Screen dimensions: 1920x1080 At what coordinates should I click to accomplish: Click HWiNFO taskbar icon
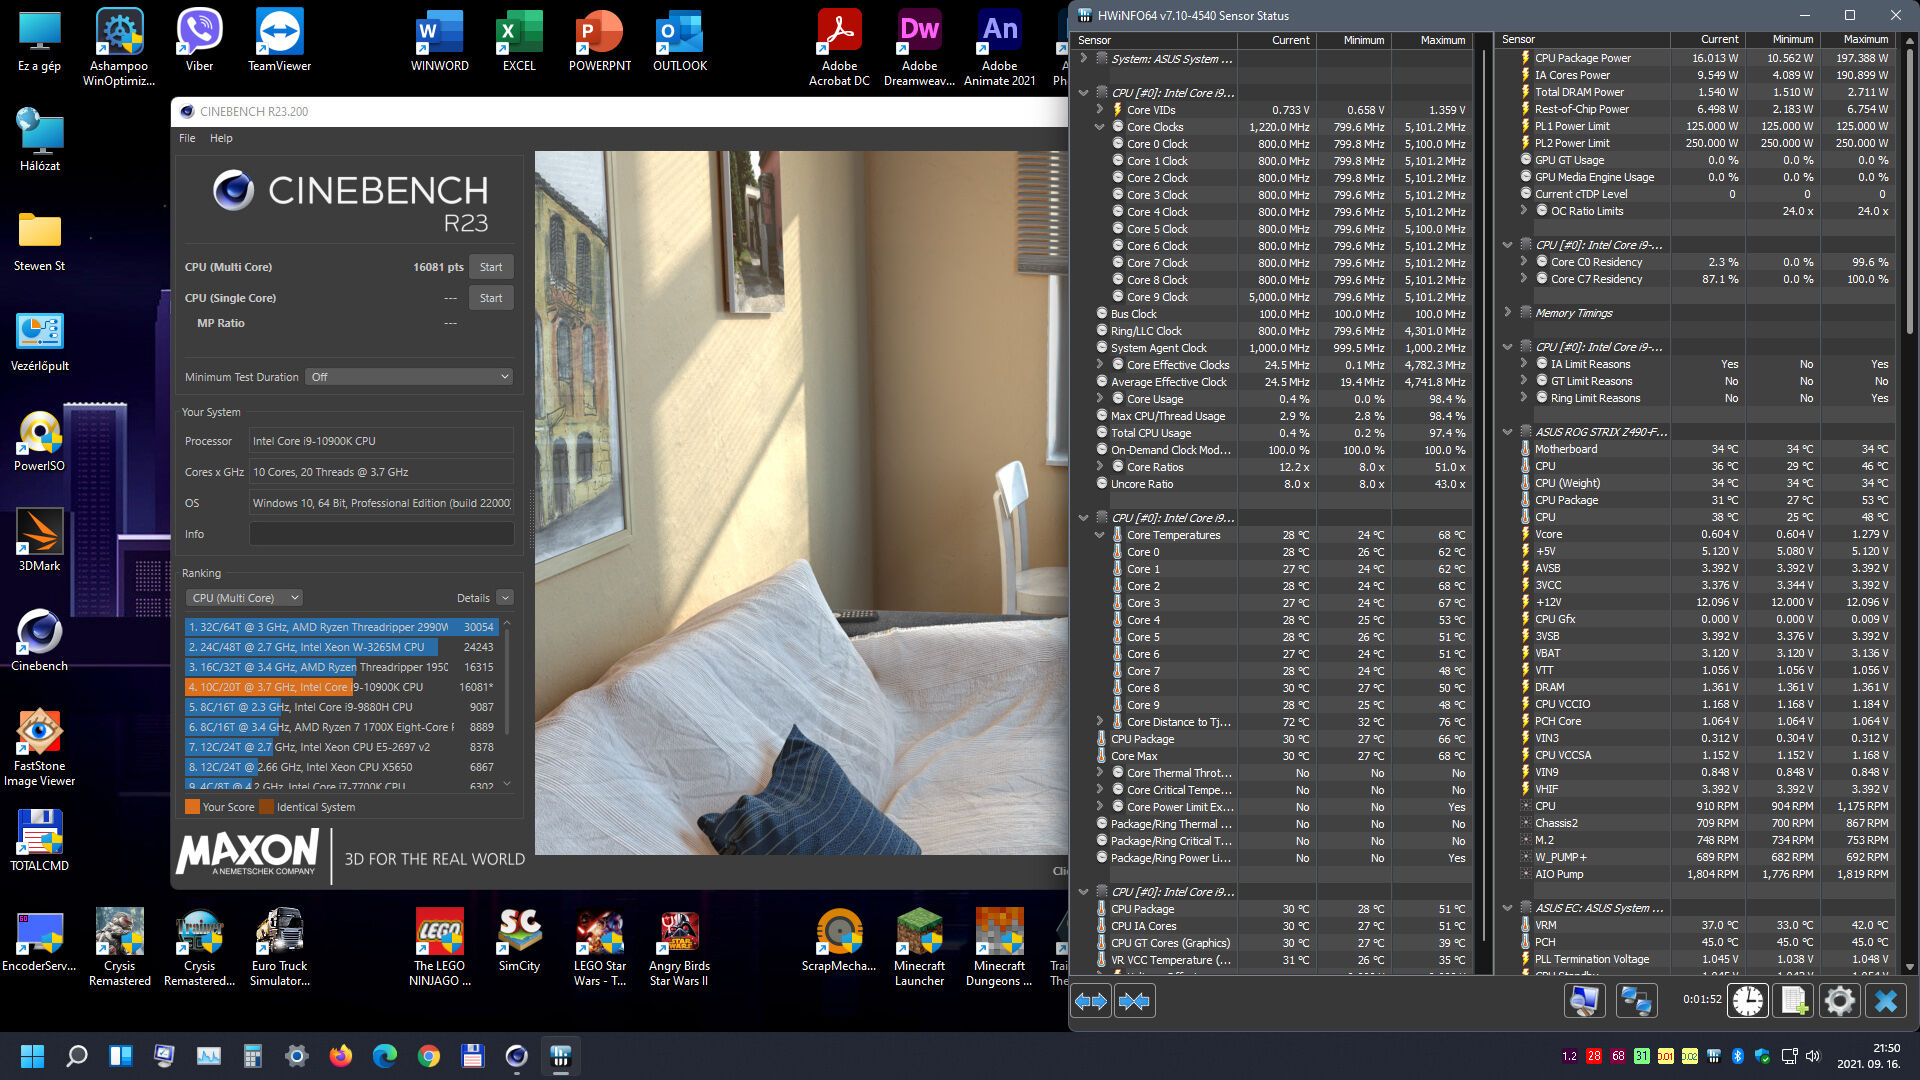[560, 1056]
